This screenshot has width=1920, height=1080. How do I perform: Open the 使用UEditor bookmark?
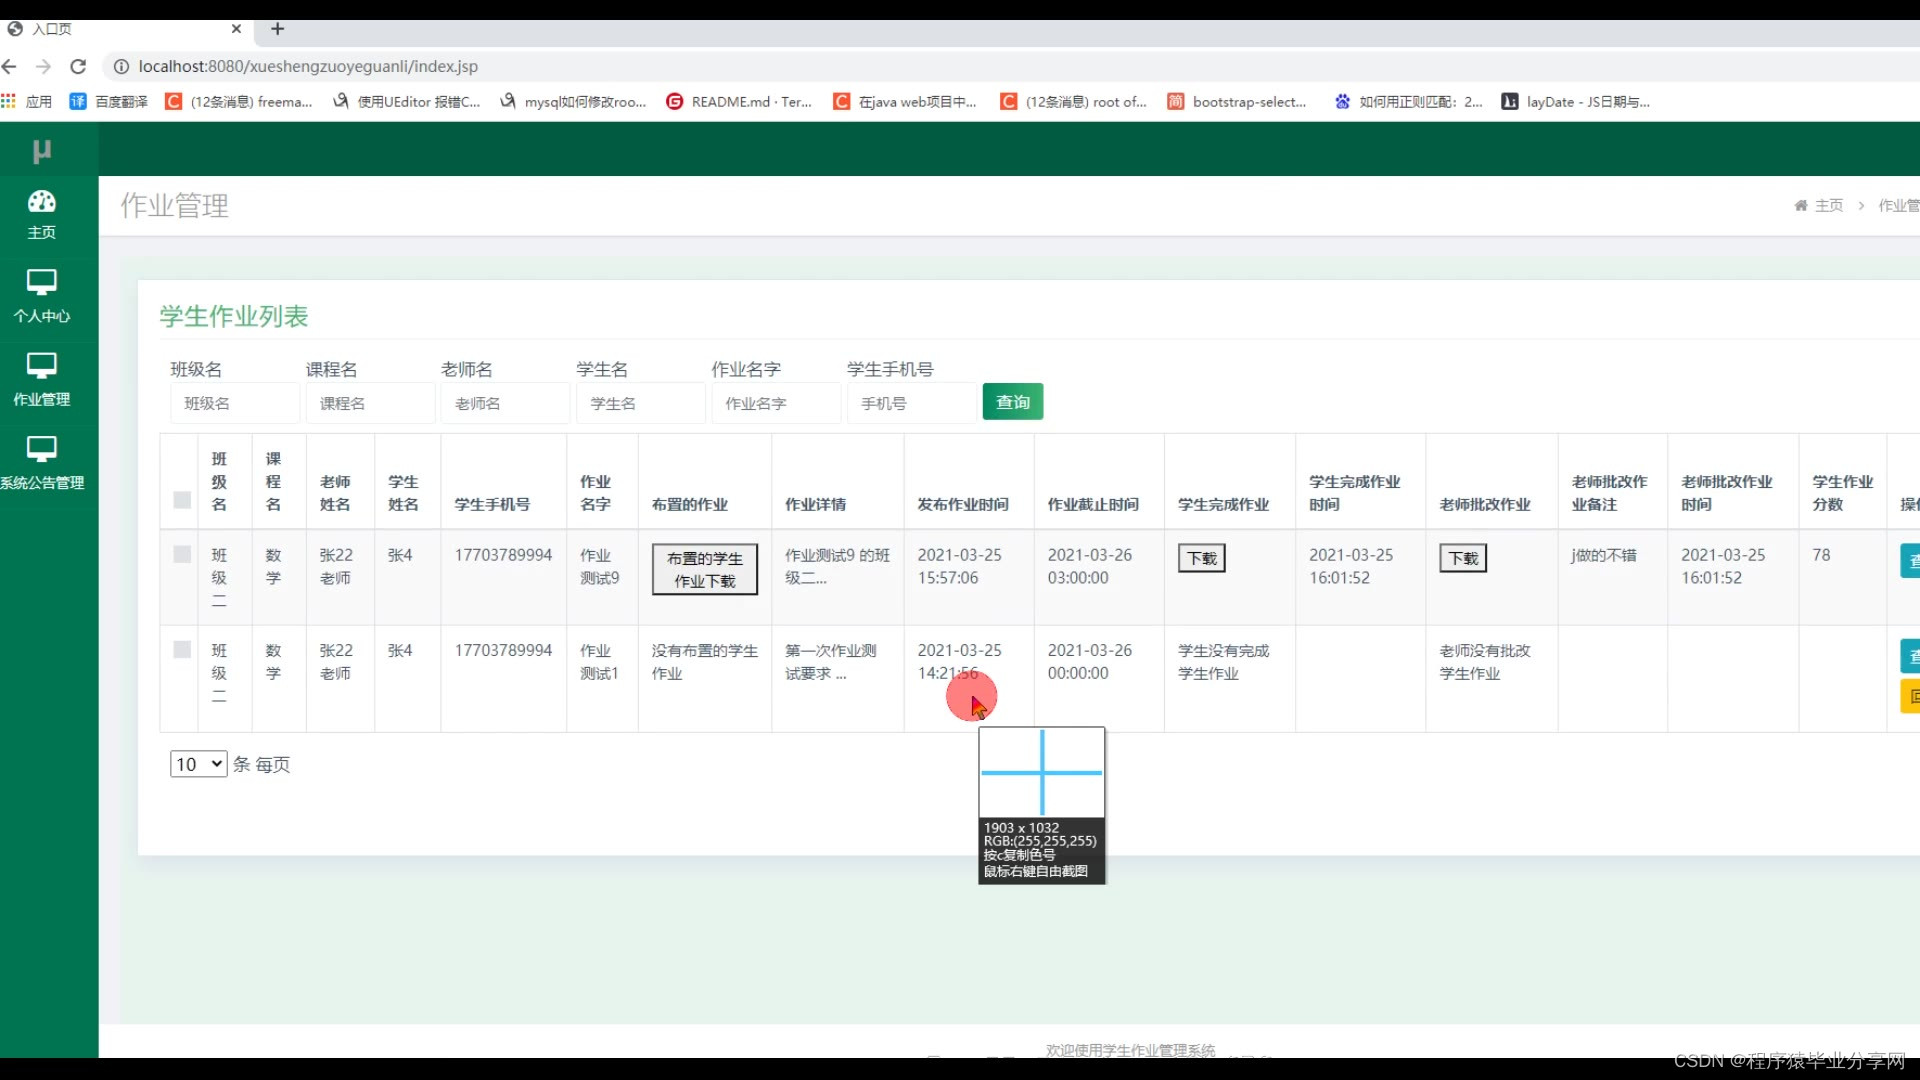click(407, 101)
